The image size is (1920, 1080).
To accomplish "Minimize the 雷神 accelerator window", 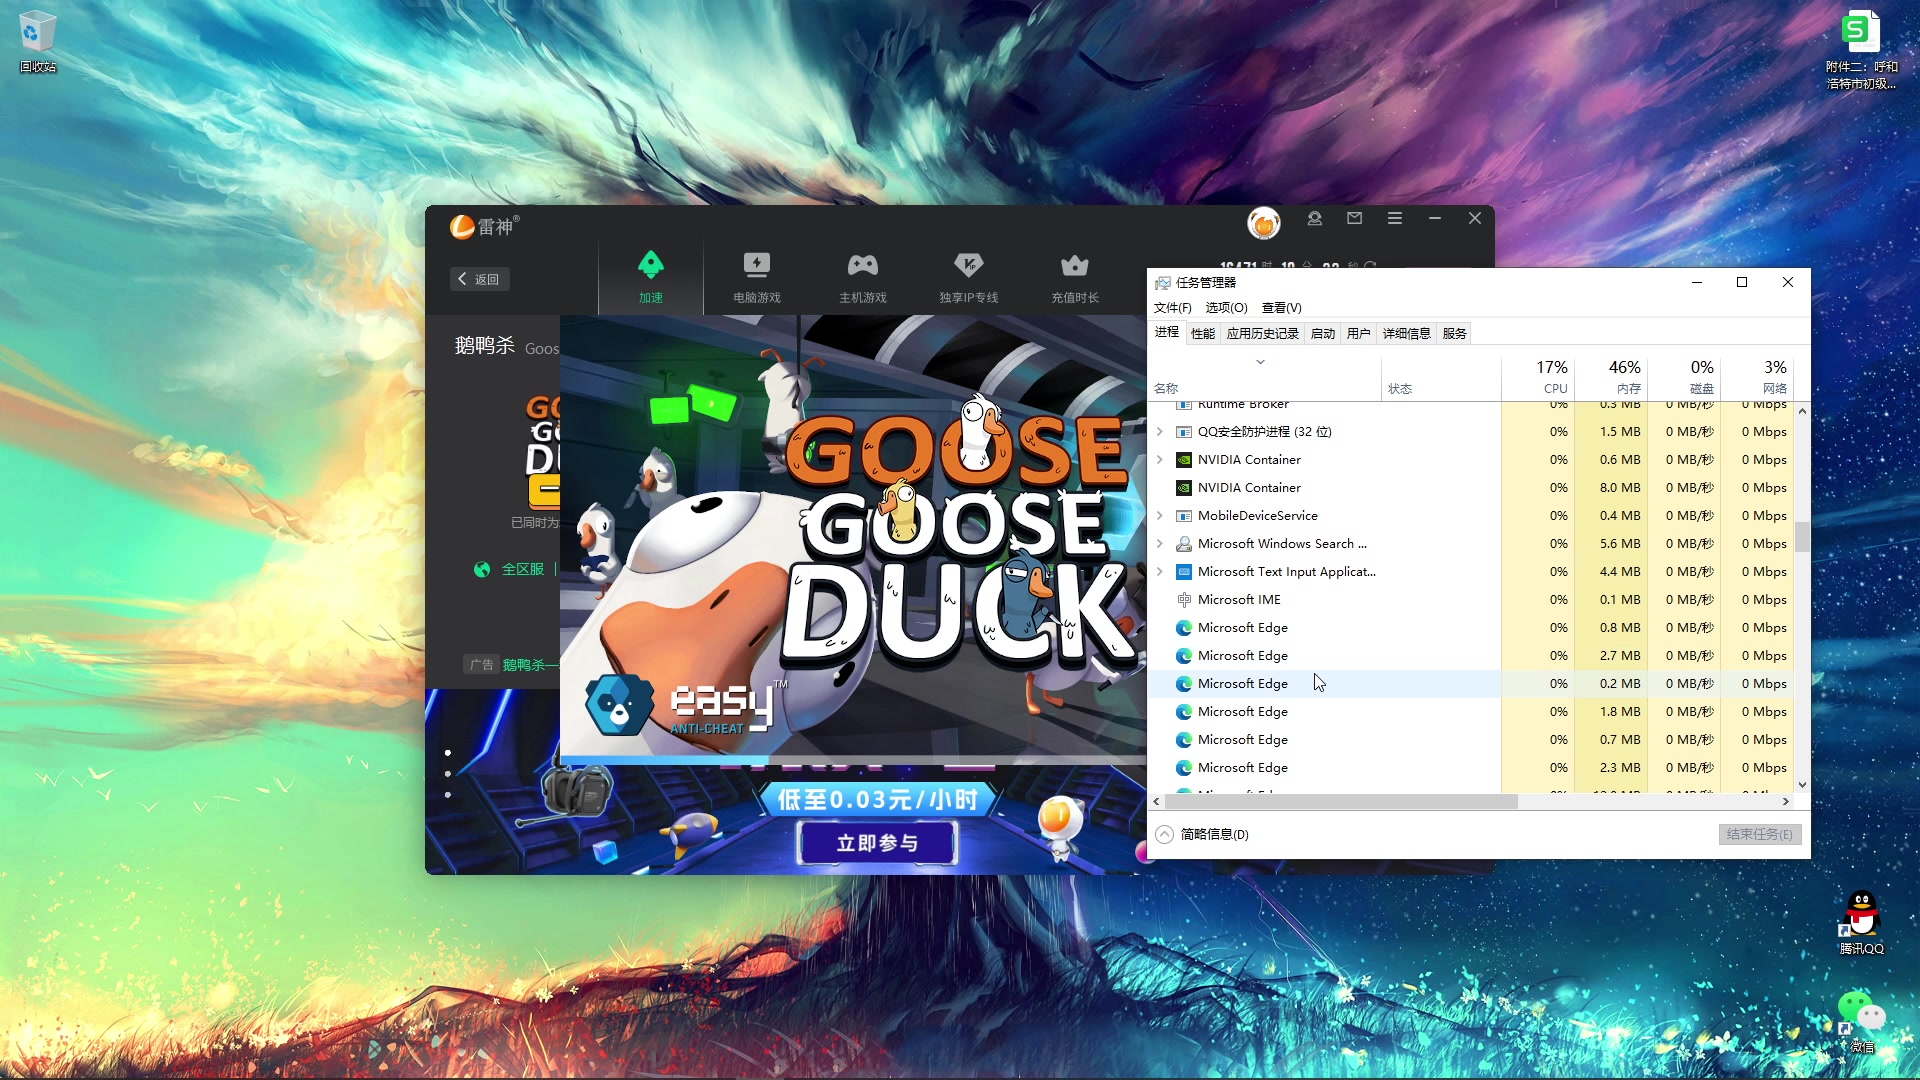I will coord(1435,218).
